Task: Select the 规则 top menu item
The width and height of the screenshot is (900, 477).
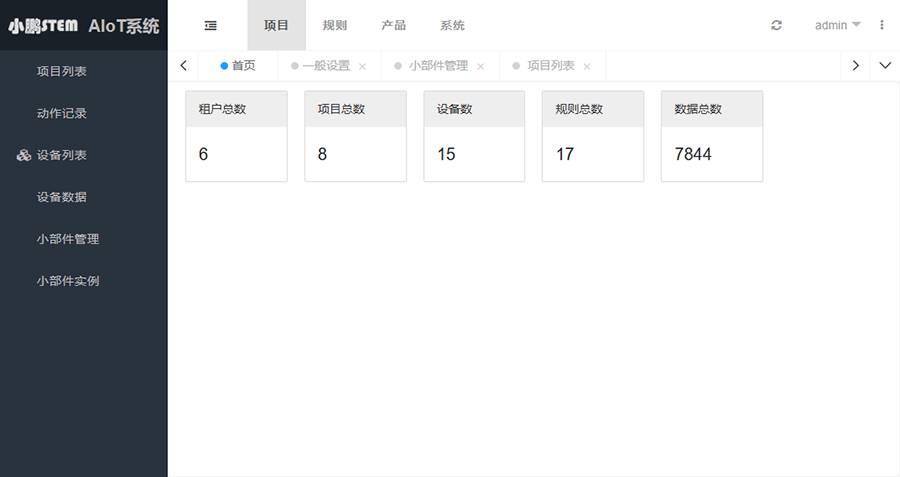Action: tap(335, 25)
